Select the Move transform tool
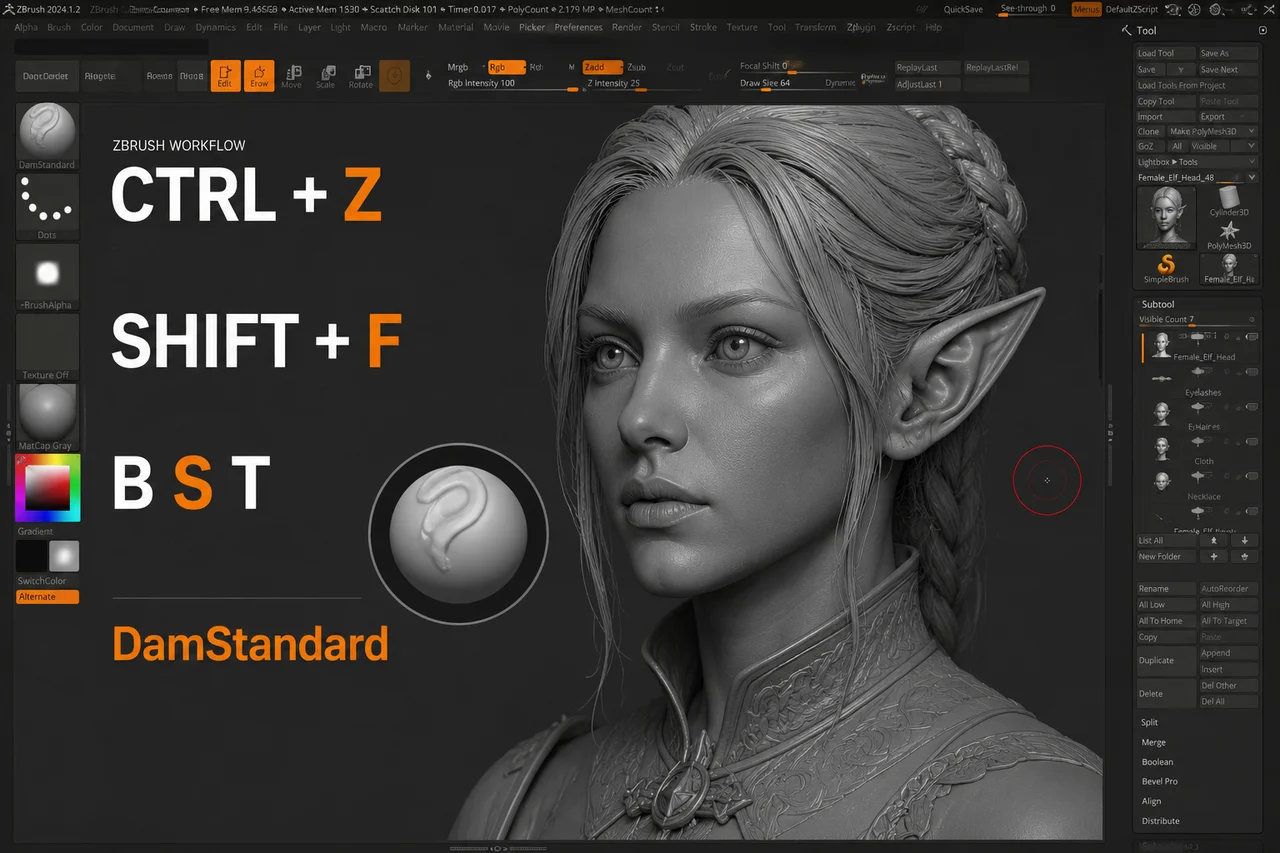The image size is (1280, 853). [x=292, y=76]
